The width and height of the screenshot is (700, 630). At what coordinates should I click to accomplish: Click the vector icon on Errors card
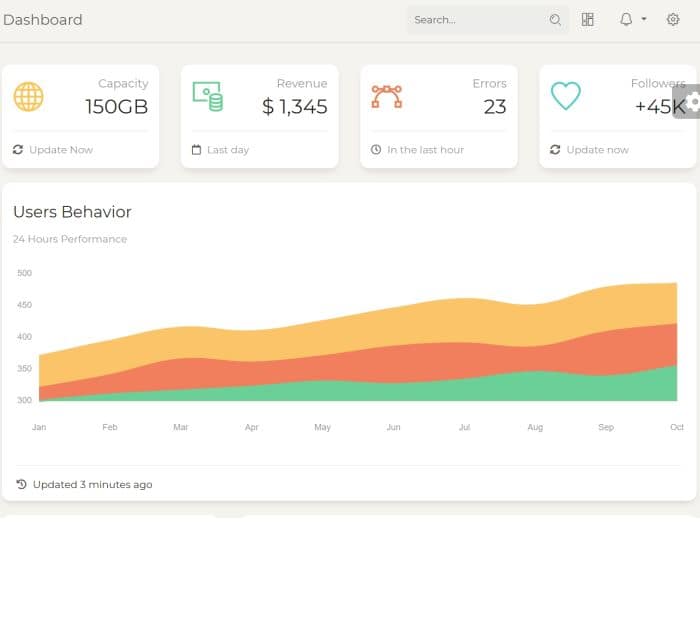click(x=386, y=96)
